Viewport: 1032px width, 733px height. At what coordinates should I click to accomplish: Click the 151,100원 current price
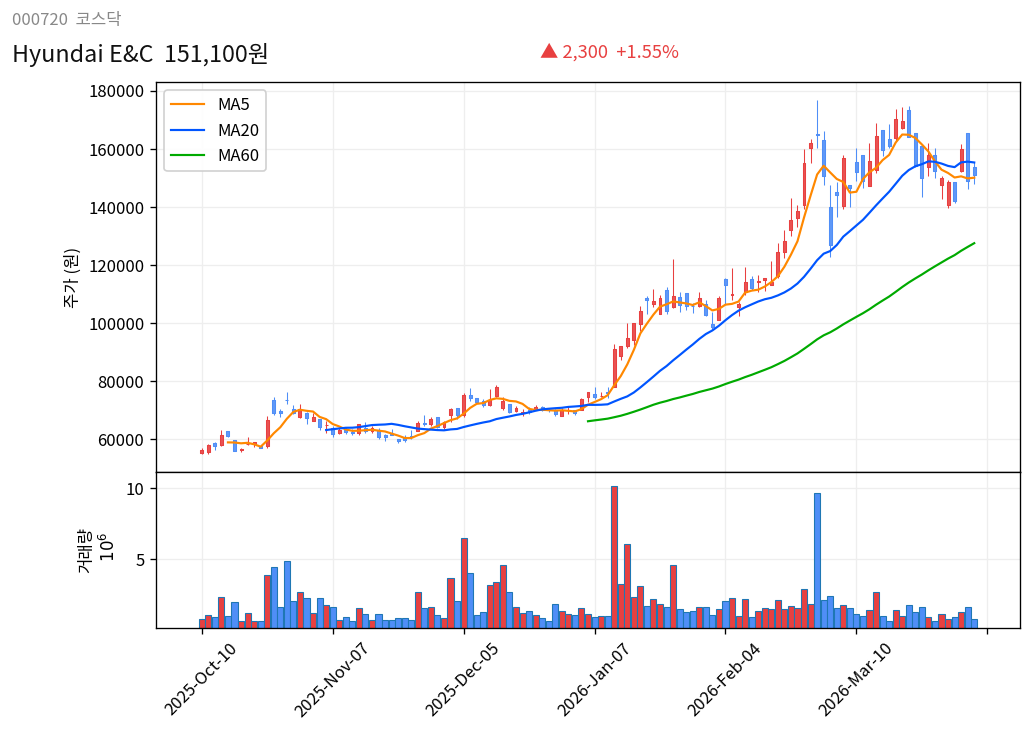[216, 54]
